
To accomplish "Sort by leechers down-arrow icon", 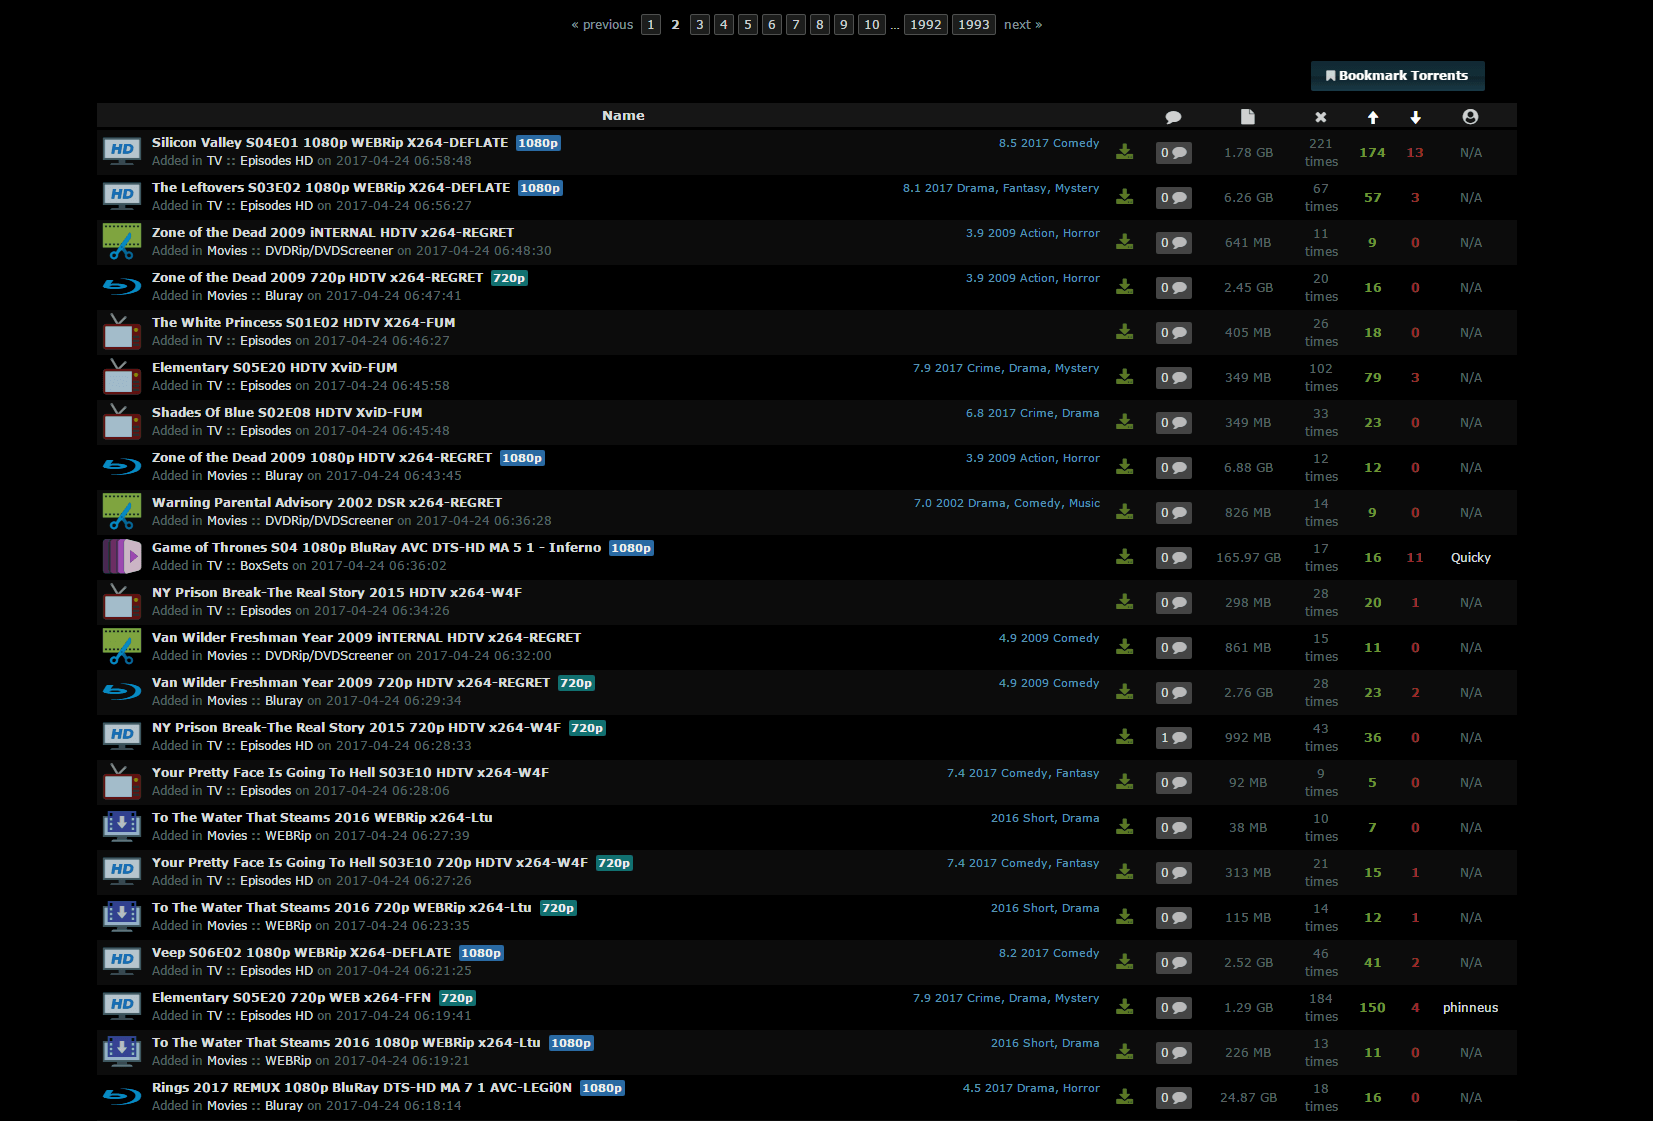I will (x=1415, y=117).
